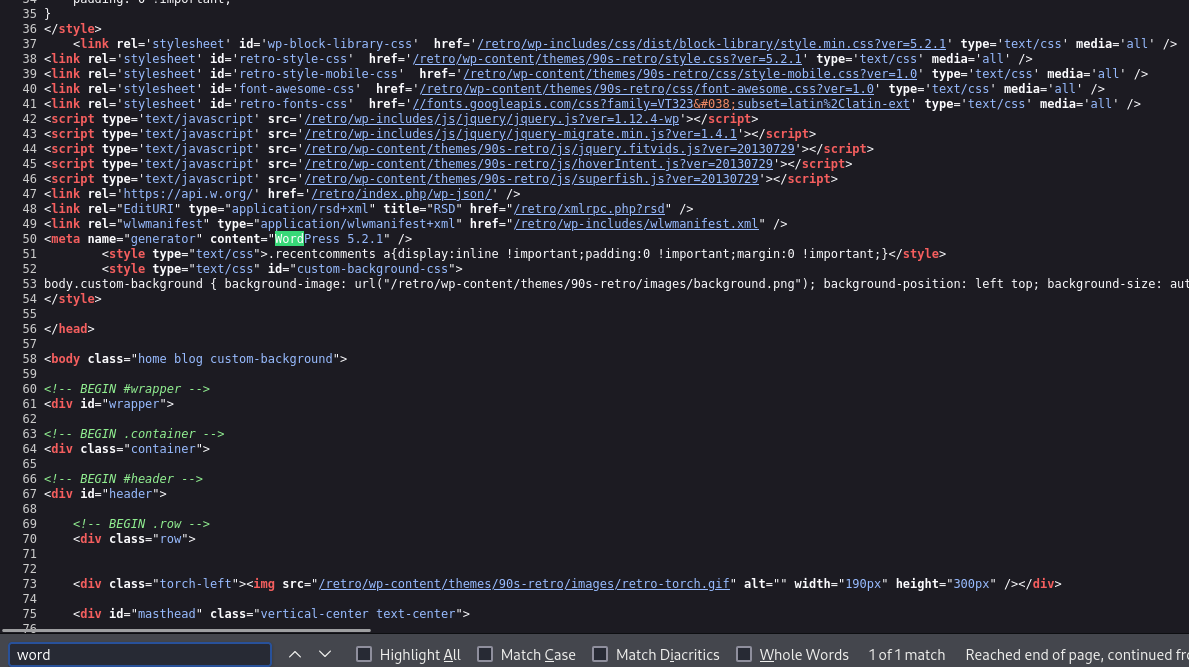Image resolution: width=1189 pixels, height=667 pixels.
Task: Click the div id 'wrapper' line
Action: 109,404
